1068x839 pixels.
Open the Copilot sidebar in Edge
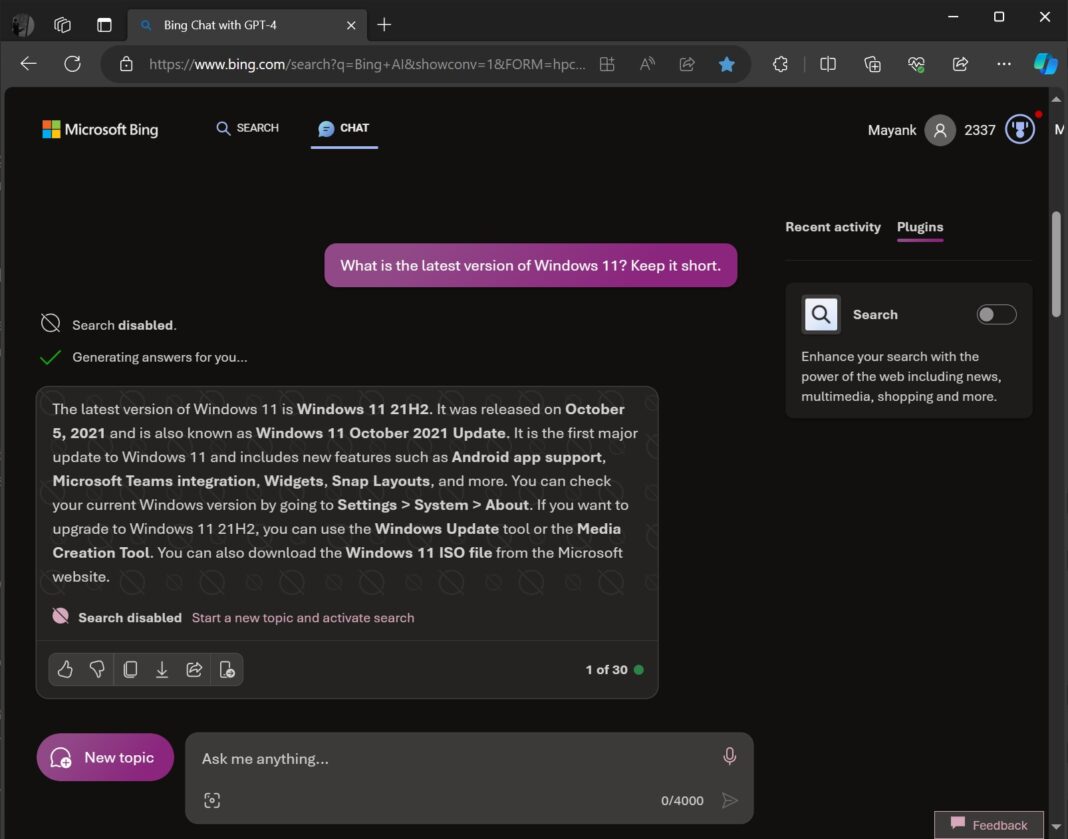[1046, 63]
